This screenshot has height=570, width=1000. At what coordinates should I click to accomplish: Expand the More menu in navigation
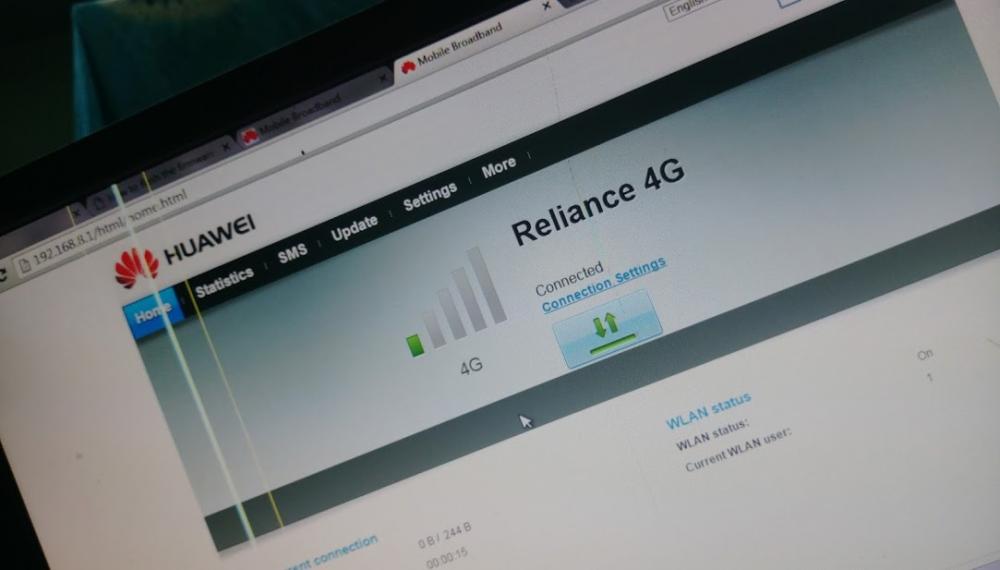(x=499, y=168)
